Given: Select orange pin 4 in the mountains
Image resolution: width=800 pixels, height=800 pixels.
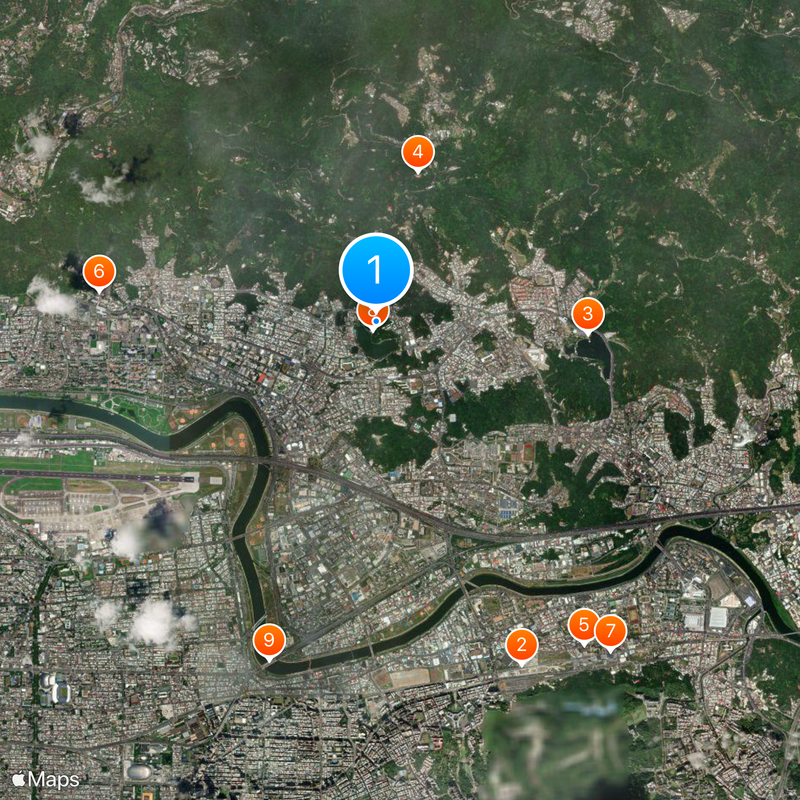Looking at the screenshot, I should (418, 152).
